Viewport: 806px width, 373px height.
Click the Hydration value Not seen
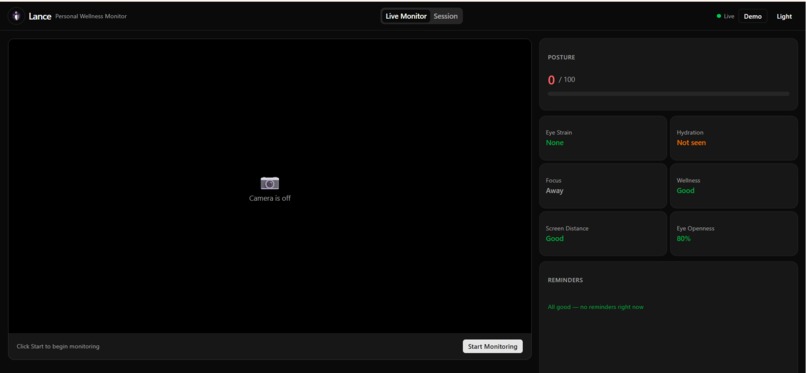click(691, 143)
